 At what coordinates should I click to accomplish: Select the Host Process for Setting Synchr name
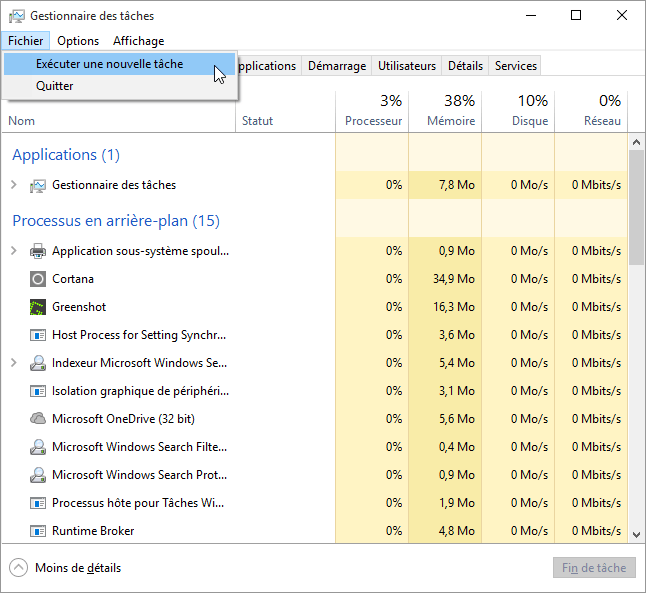(139, 335)
